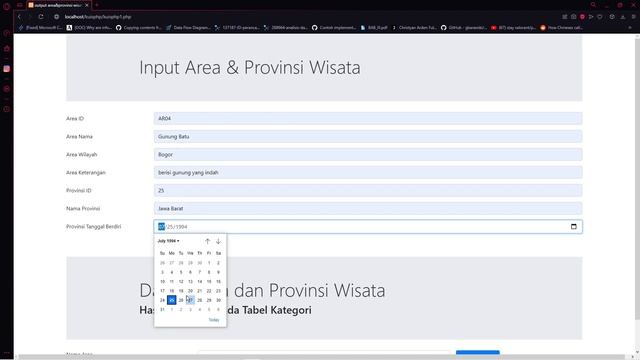The width and height of the screenshot is (640, 360).
Task: Choose day 10 in the calendar
Action: [162, 281]
